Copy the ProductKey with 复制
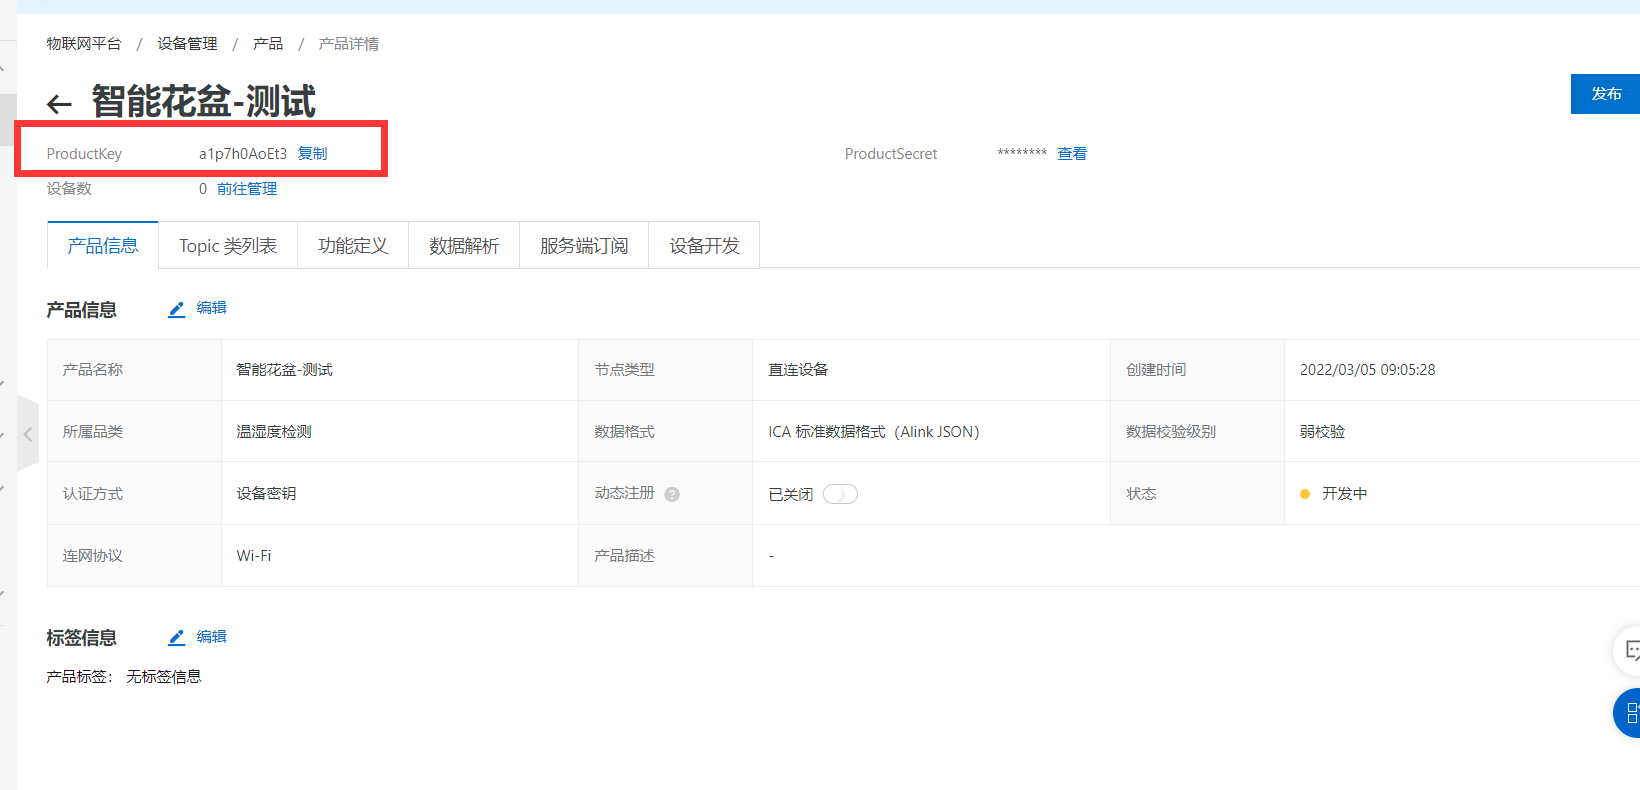 (312, 154)
